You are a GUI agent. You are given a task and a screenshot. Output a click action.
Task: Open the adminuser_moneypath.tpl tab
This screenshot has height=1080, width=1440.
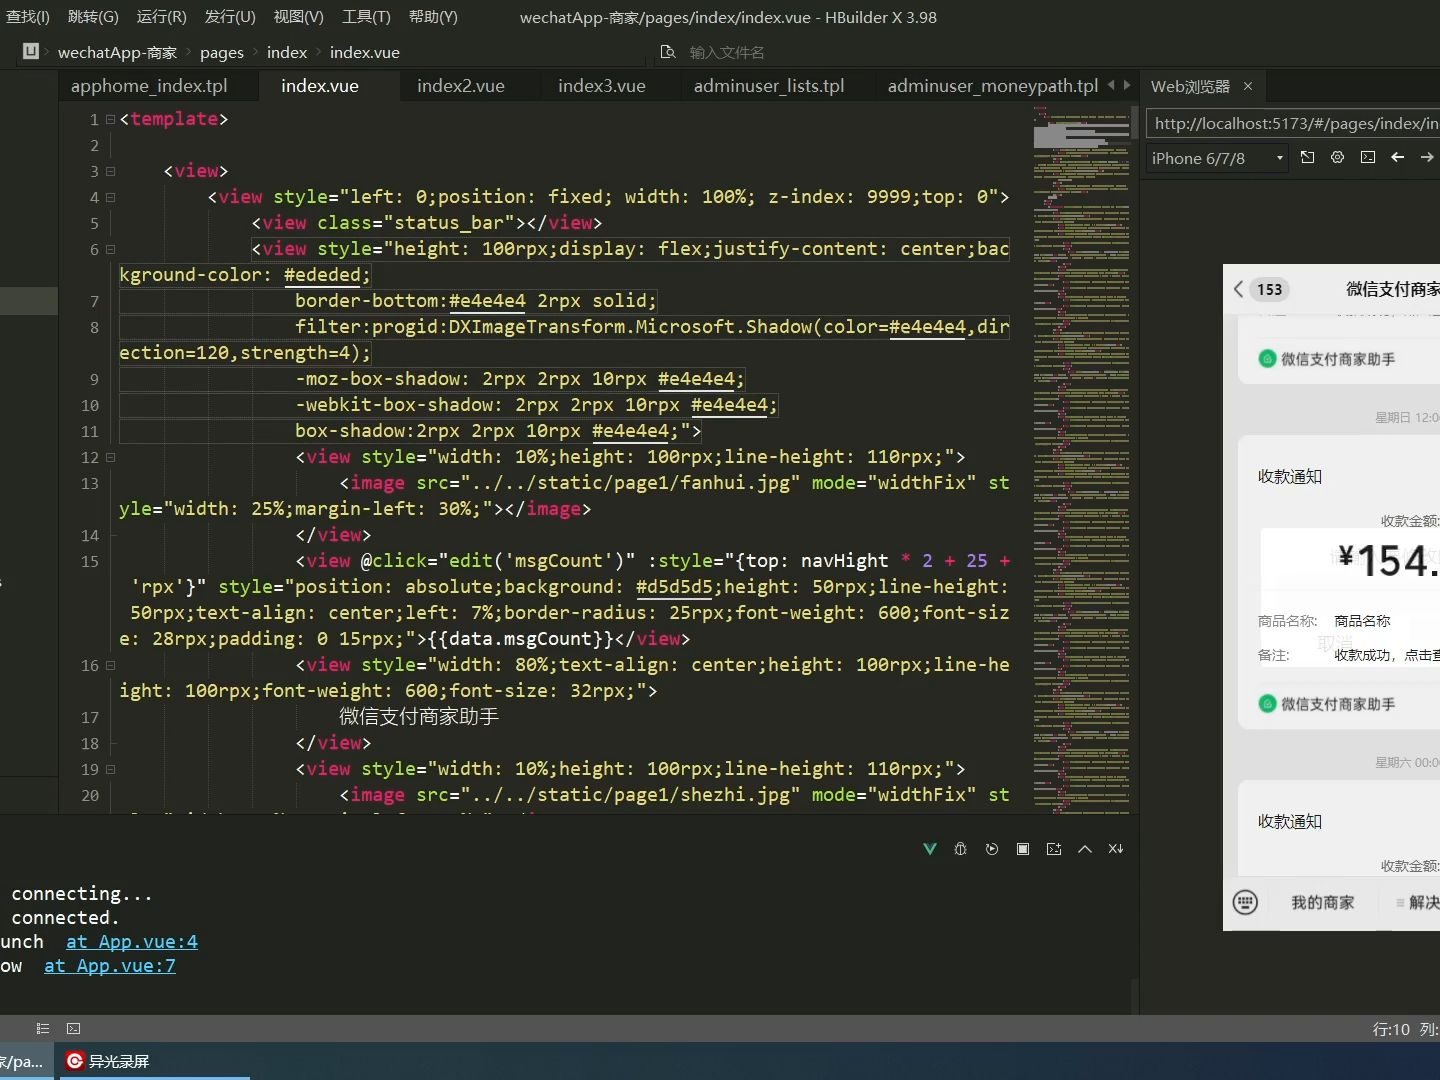(993, 86)
